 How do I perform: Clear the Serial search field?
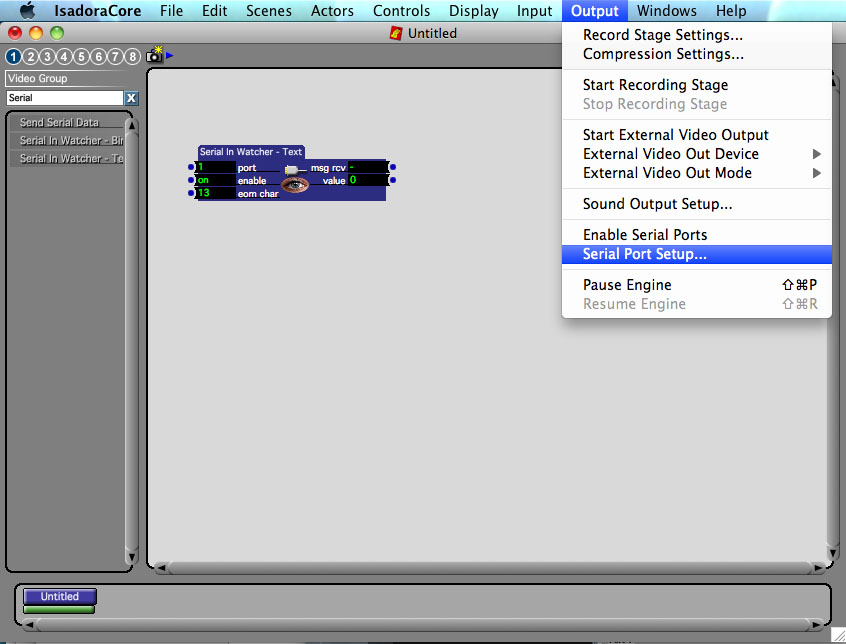click(131, 98)
